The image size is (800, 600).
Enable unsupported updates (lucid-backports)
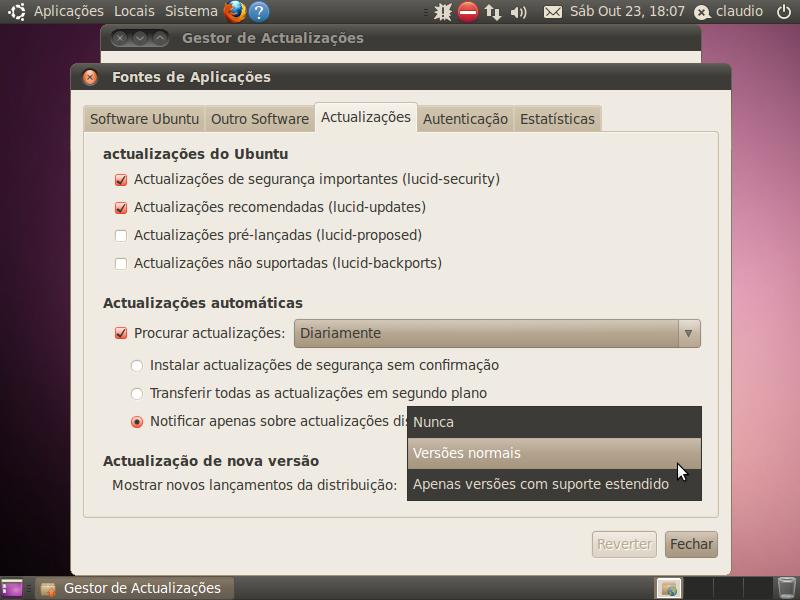[121, 264]
